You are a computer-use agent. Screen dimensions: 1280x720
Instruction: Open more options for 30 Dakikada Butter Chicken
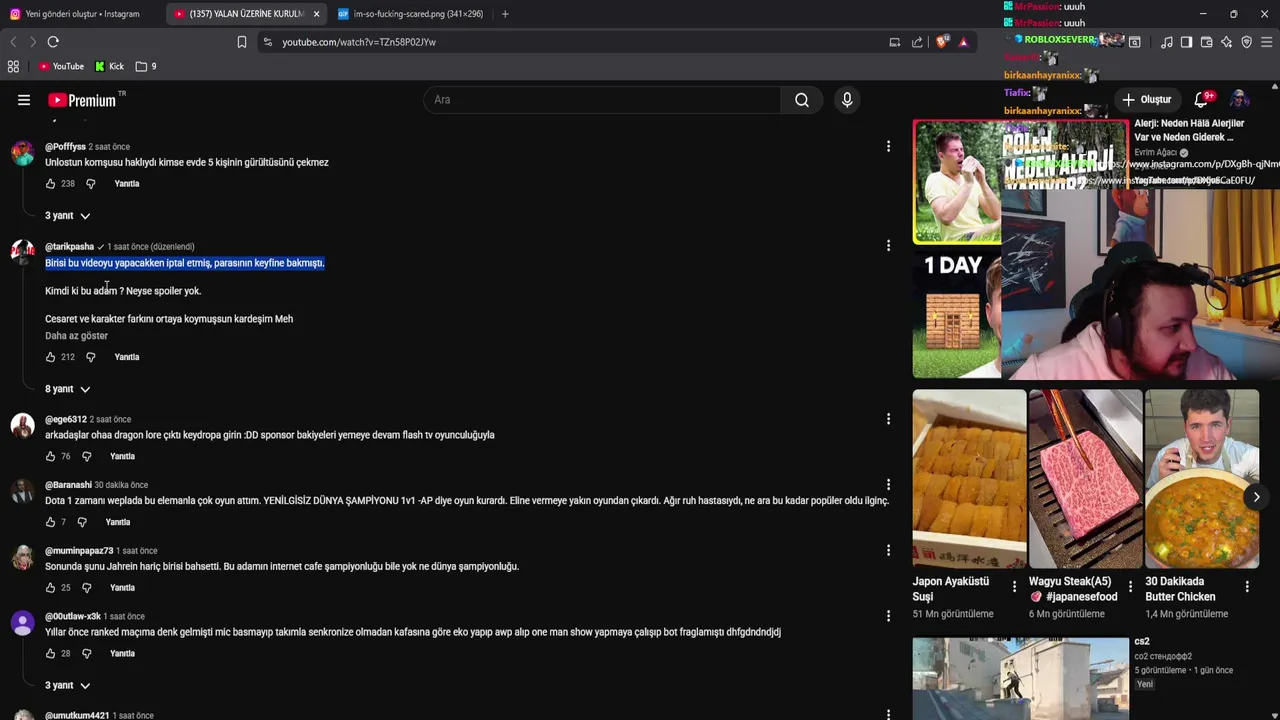1247,587
